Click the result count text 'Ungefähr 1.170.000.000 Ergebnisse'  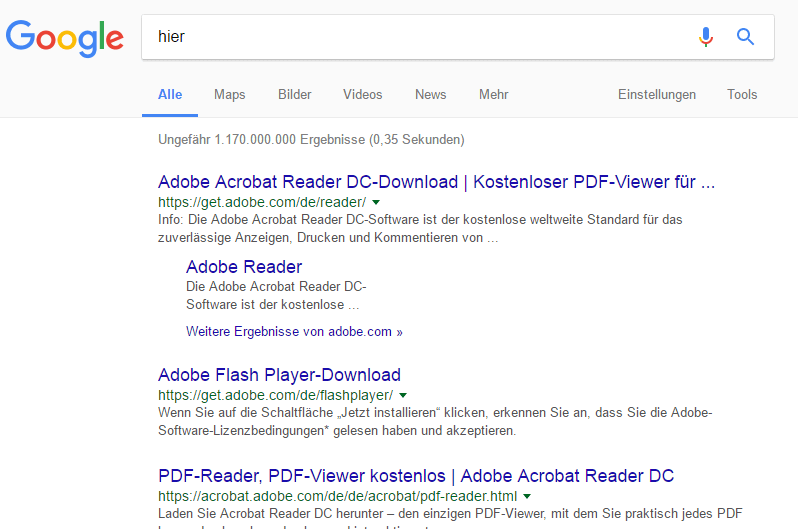pyautogui.click(x=262, y=139)
